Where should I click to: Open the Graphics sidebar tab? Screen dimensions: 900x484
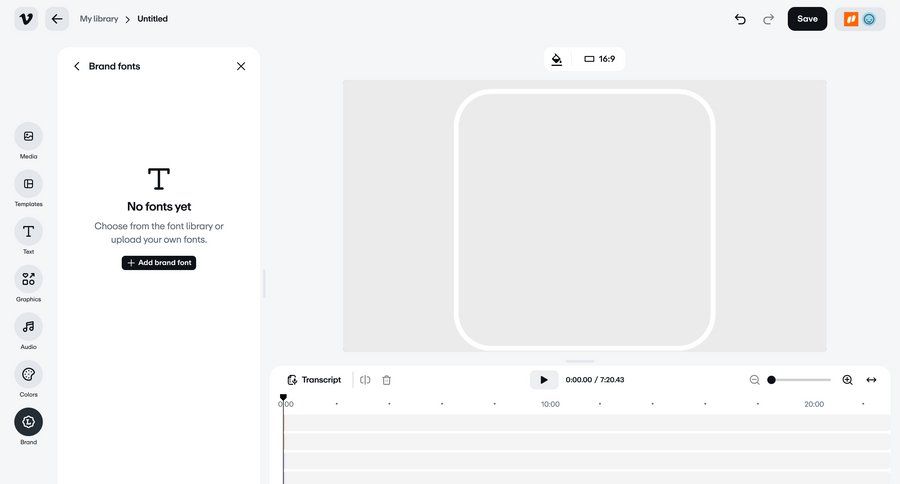(x=28, y=284)
